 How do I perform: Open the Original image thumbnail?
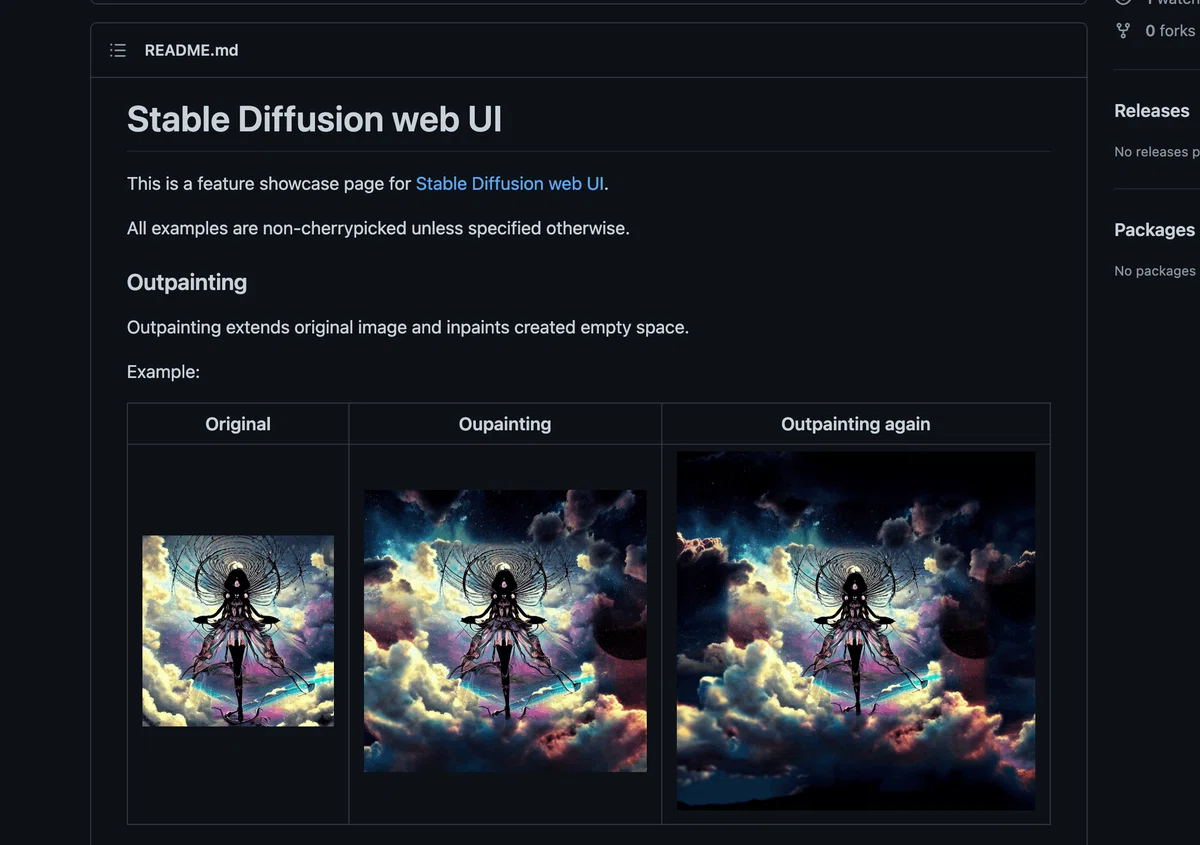pyautogui.click(x=238, y=631)
